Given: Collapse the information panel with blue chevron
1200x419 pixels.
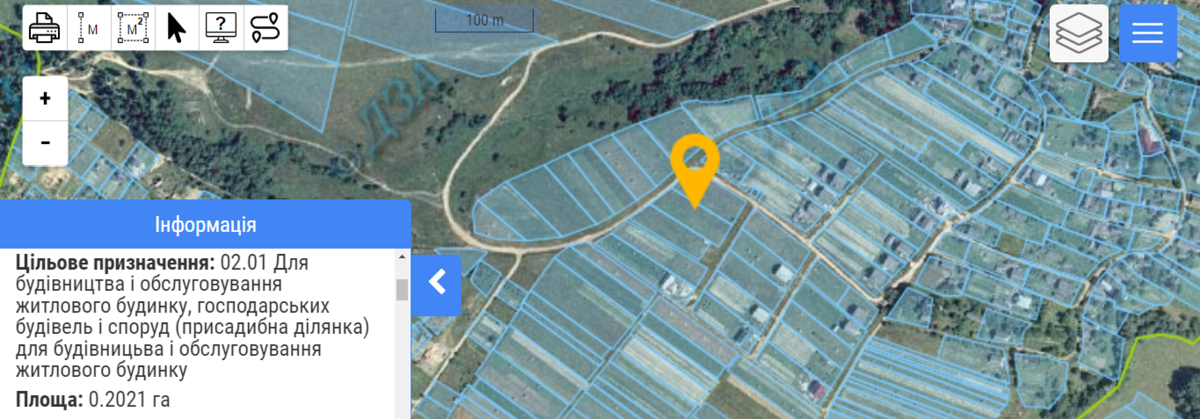Looking at the screenshot, I should (437, 284).
